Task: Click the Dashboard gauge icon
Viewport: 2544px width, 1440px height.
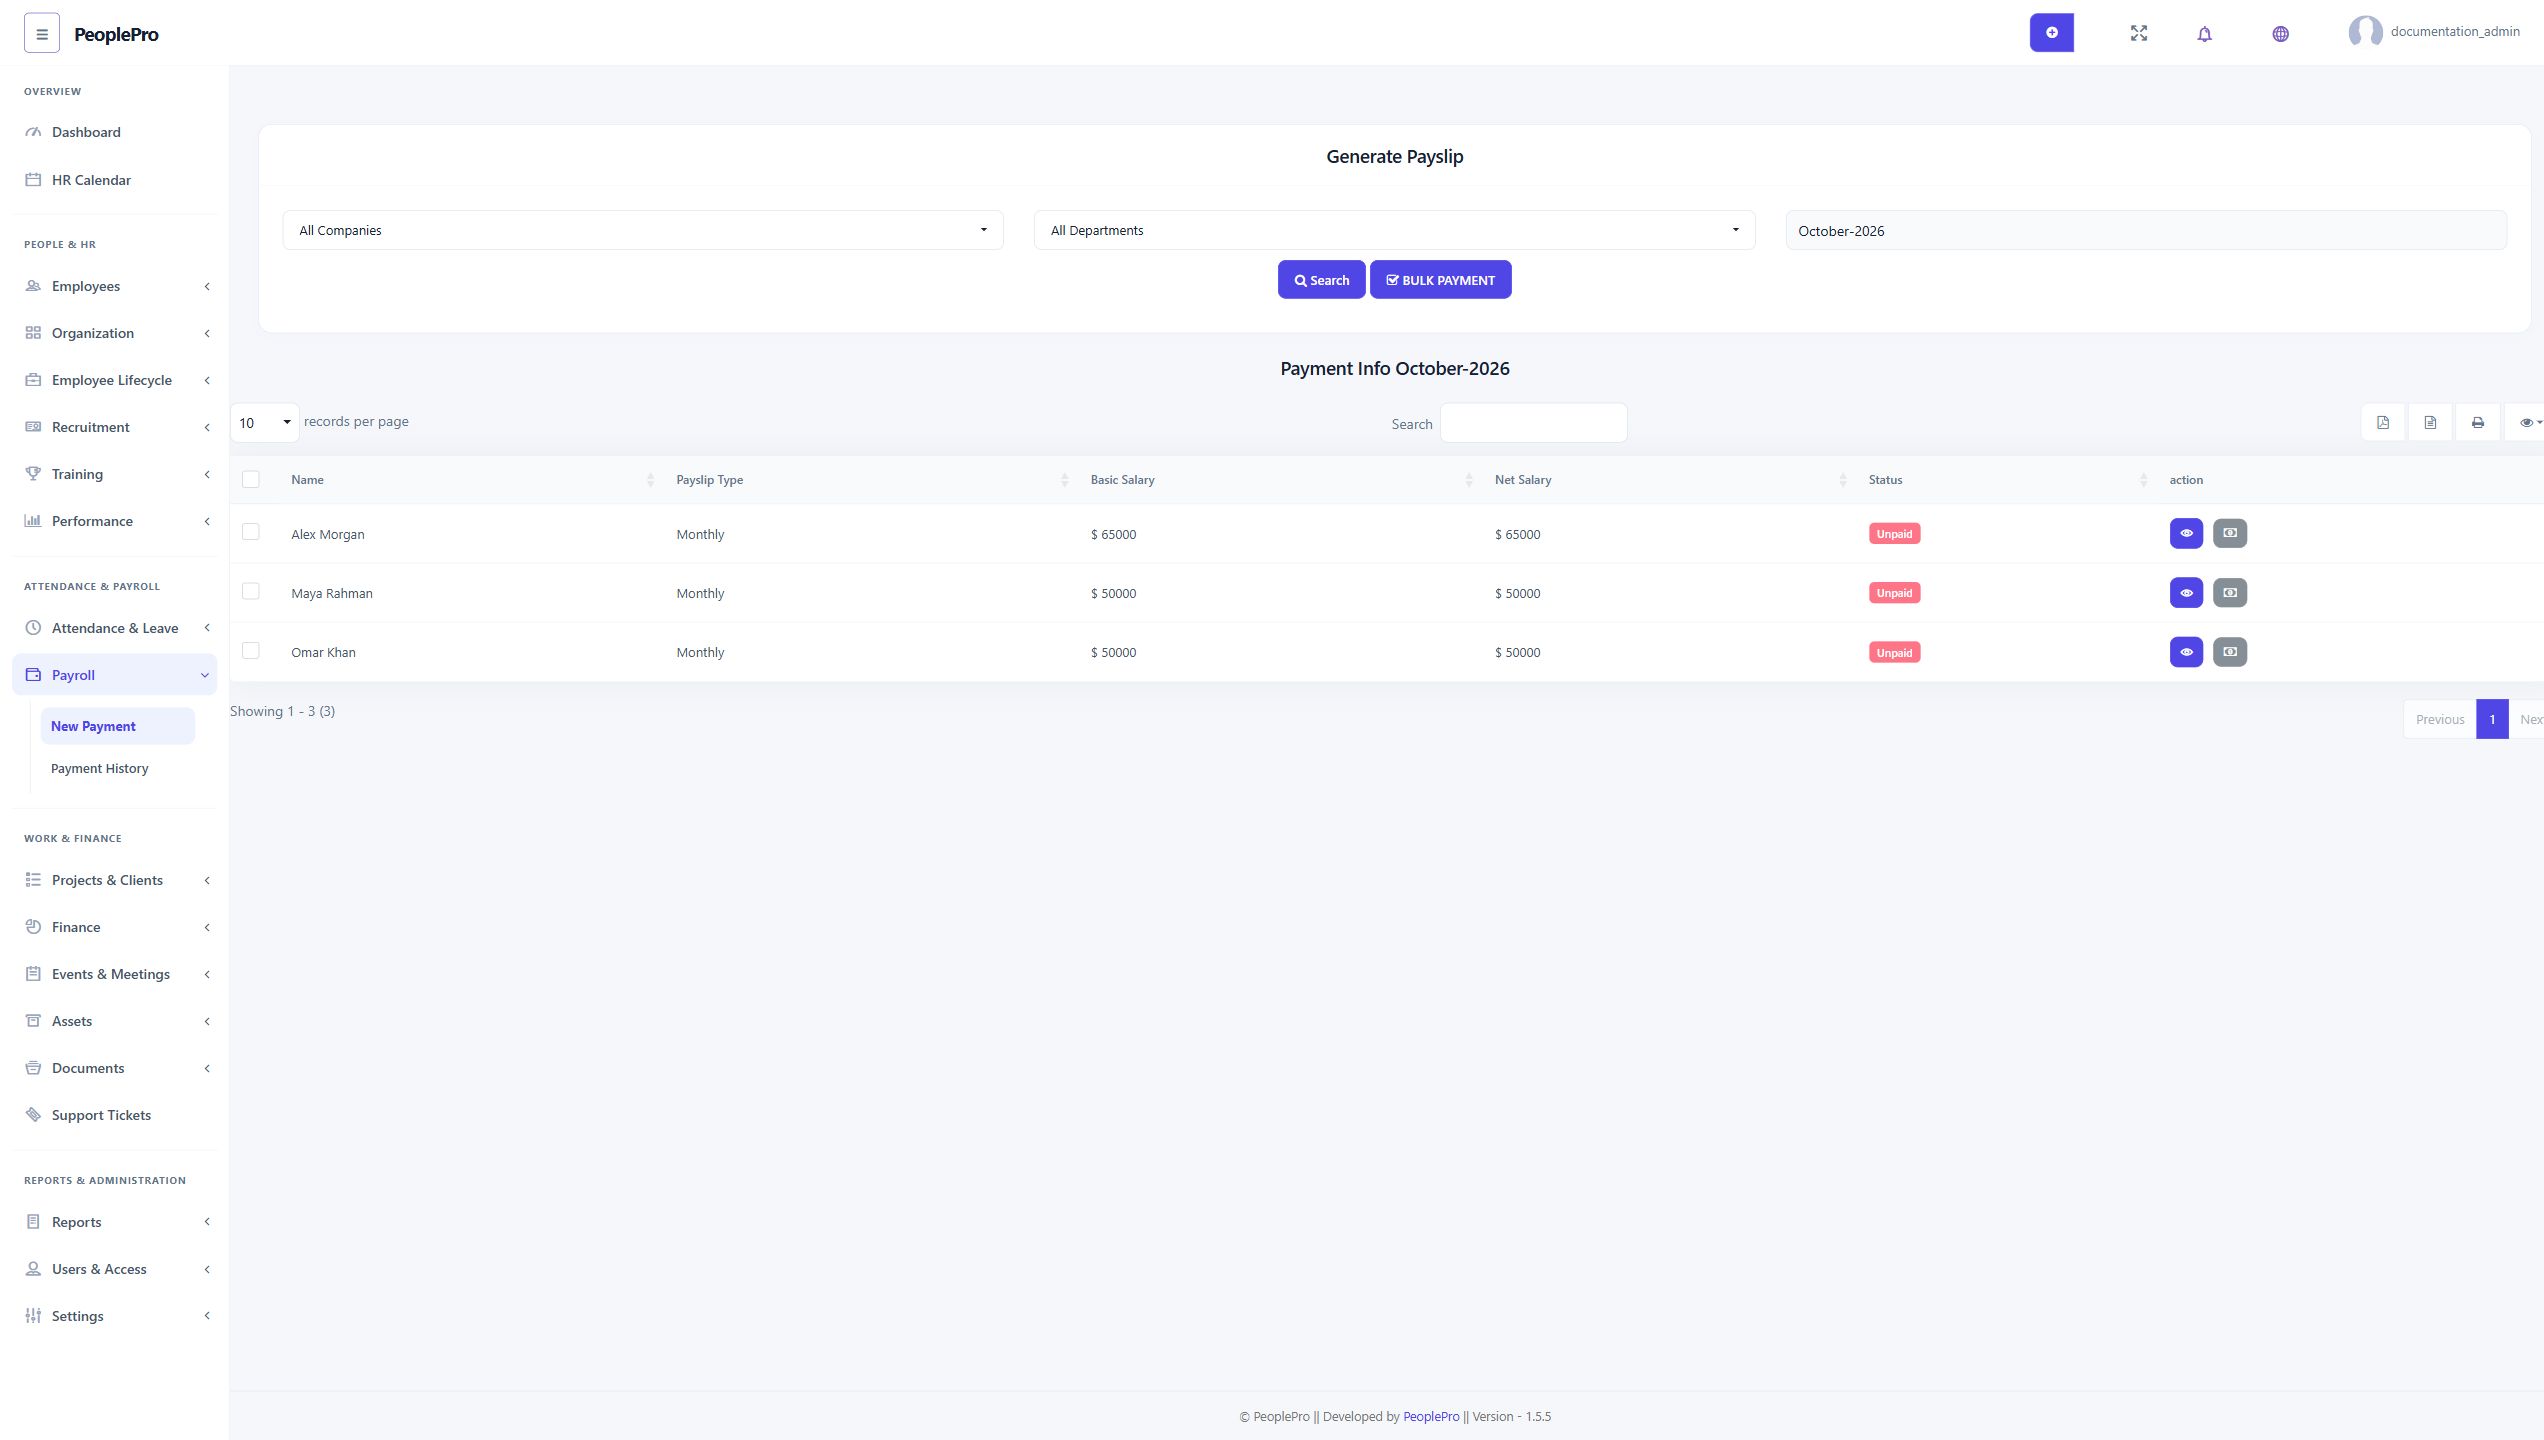Action: coord(33,132)
